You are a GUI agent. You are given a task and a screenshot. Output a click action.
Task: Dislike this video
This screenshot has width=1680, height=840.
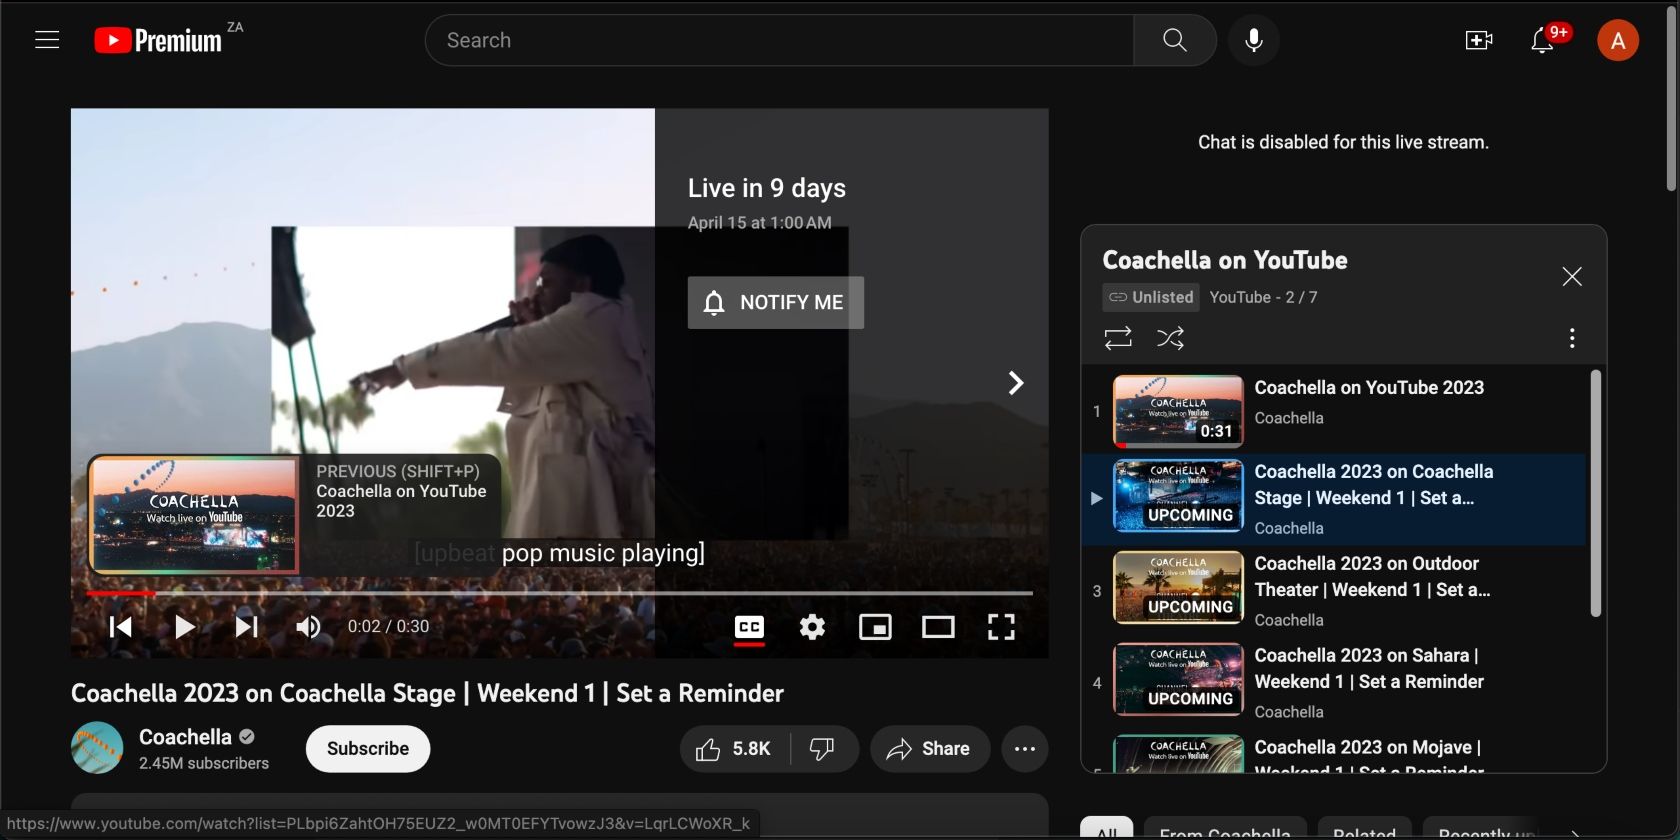(x=823, y=749)
